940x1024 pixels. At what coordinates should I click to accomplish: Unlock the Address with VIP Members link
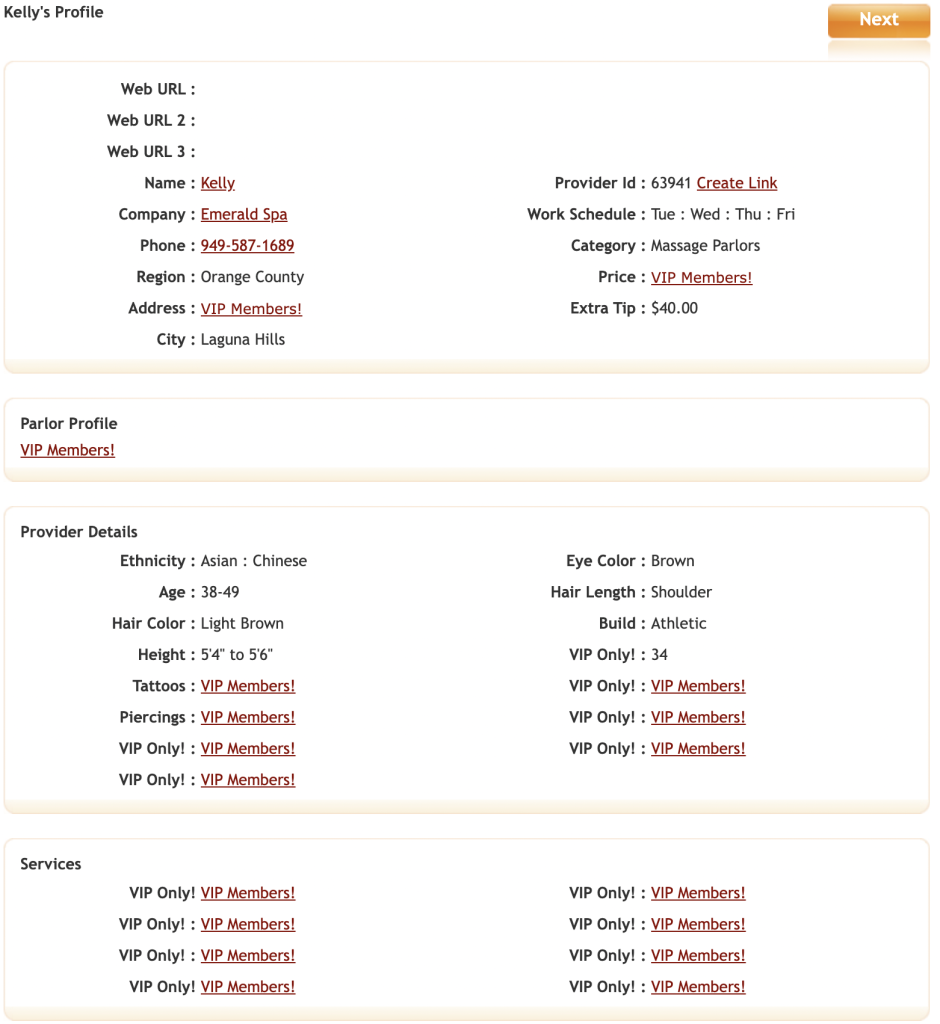coord(251,308)
